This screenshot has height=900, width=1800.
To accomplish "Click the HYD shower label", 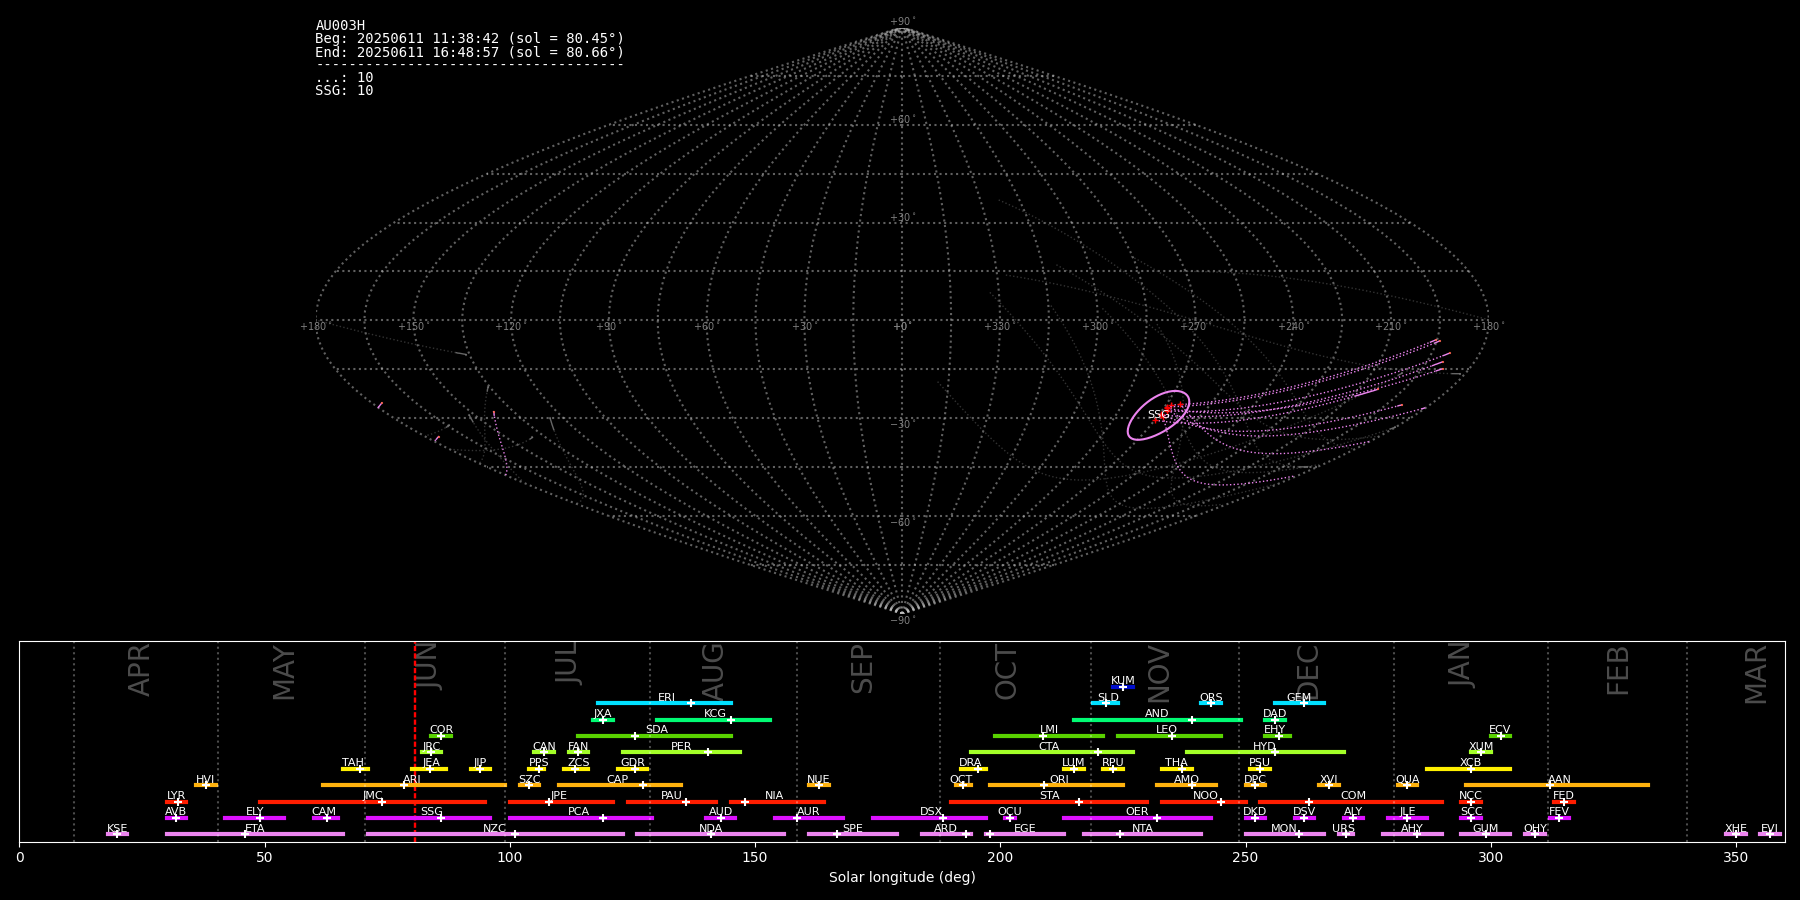I will 1264,747.
